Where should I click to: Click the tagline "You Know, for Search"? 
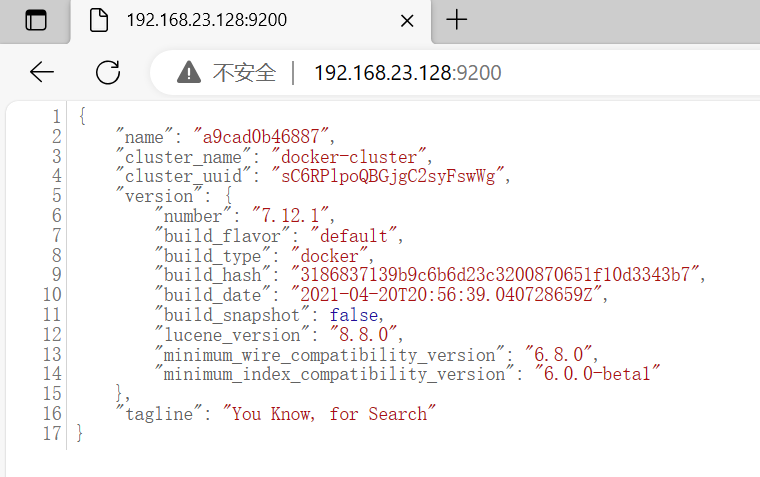coord(330,413)
